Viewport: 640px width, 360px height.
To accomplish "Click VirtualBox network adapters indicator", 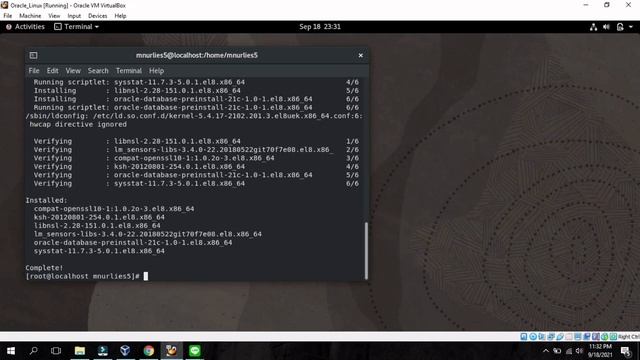I will [551, 337].
